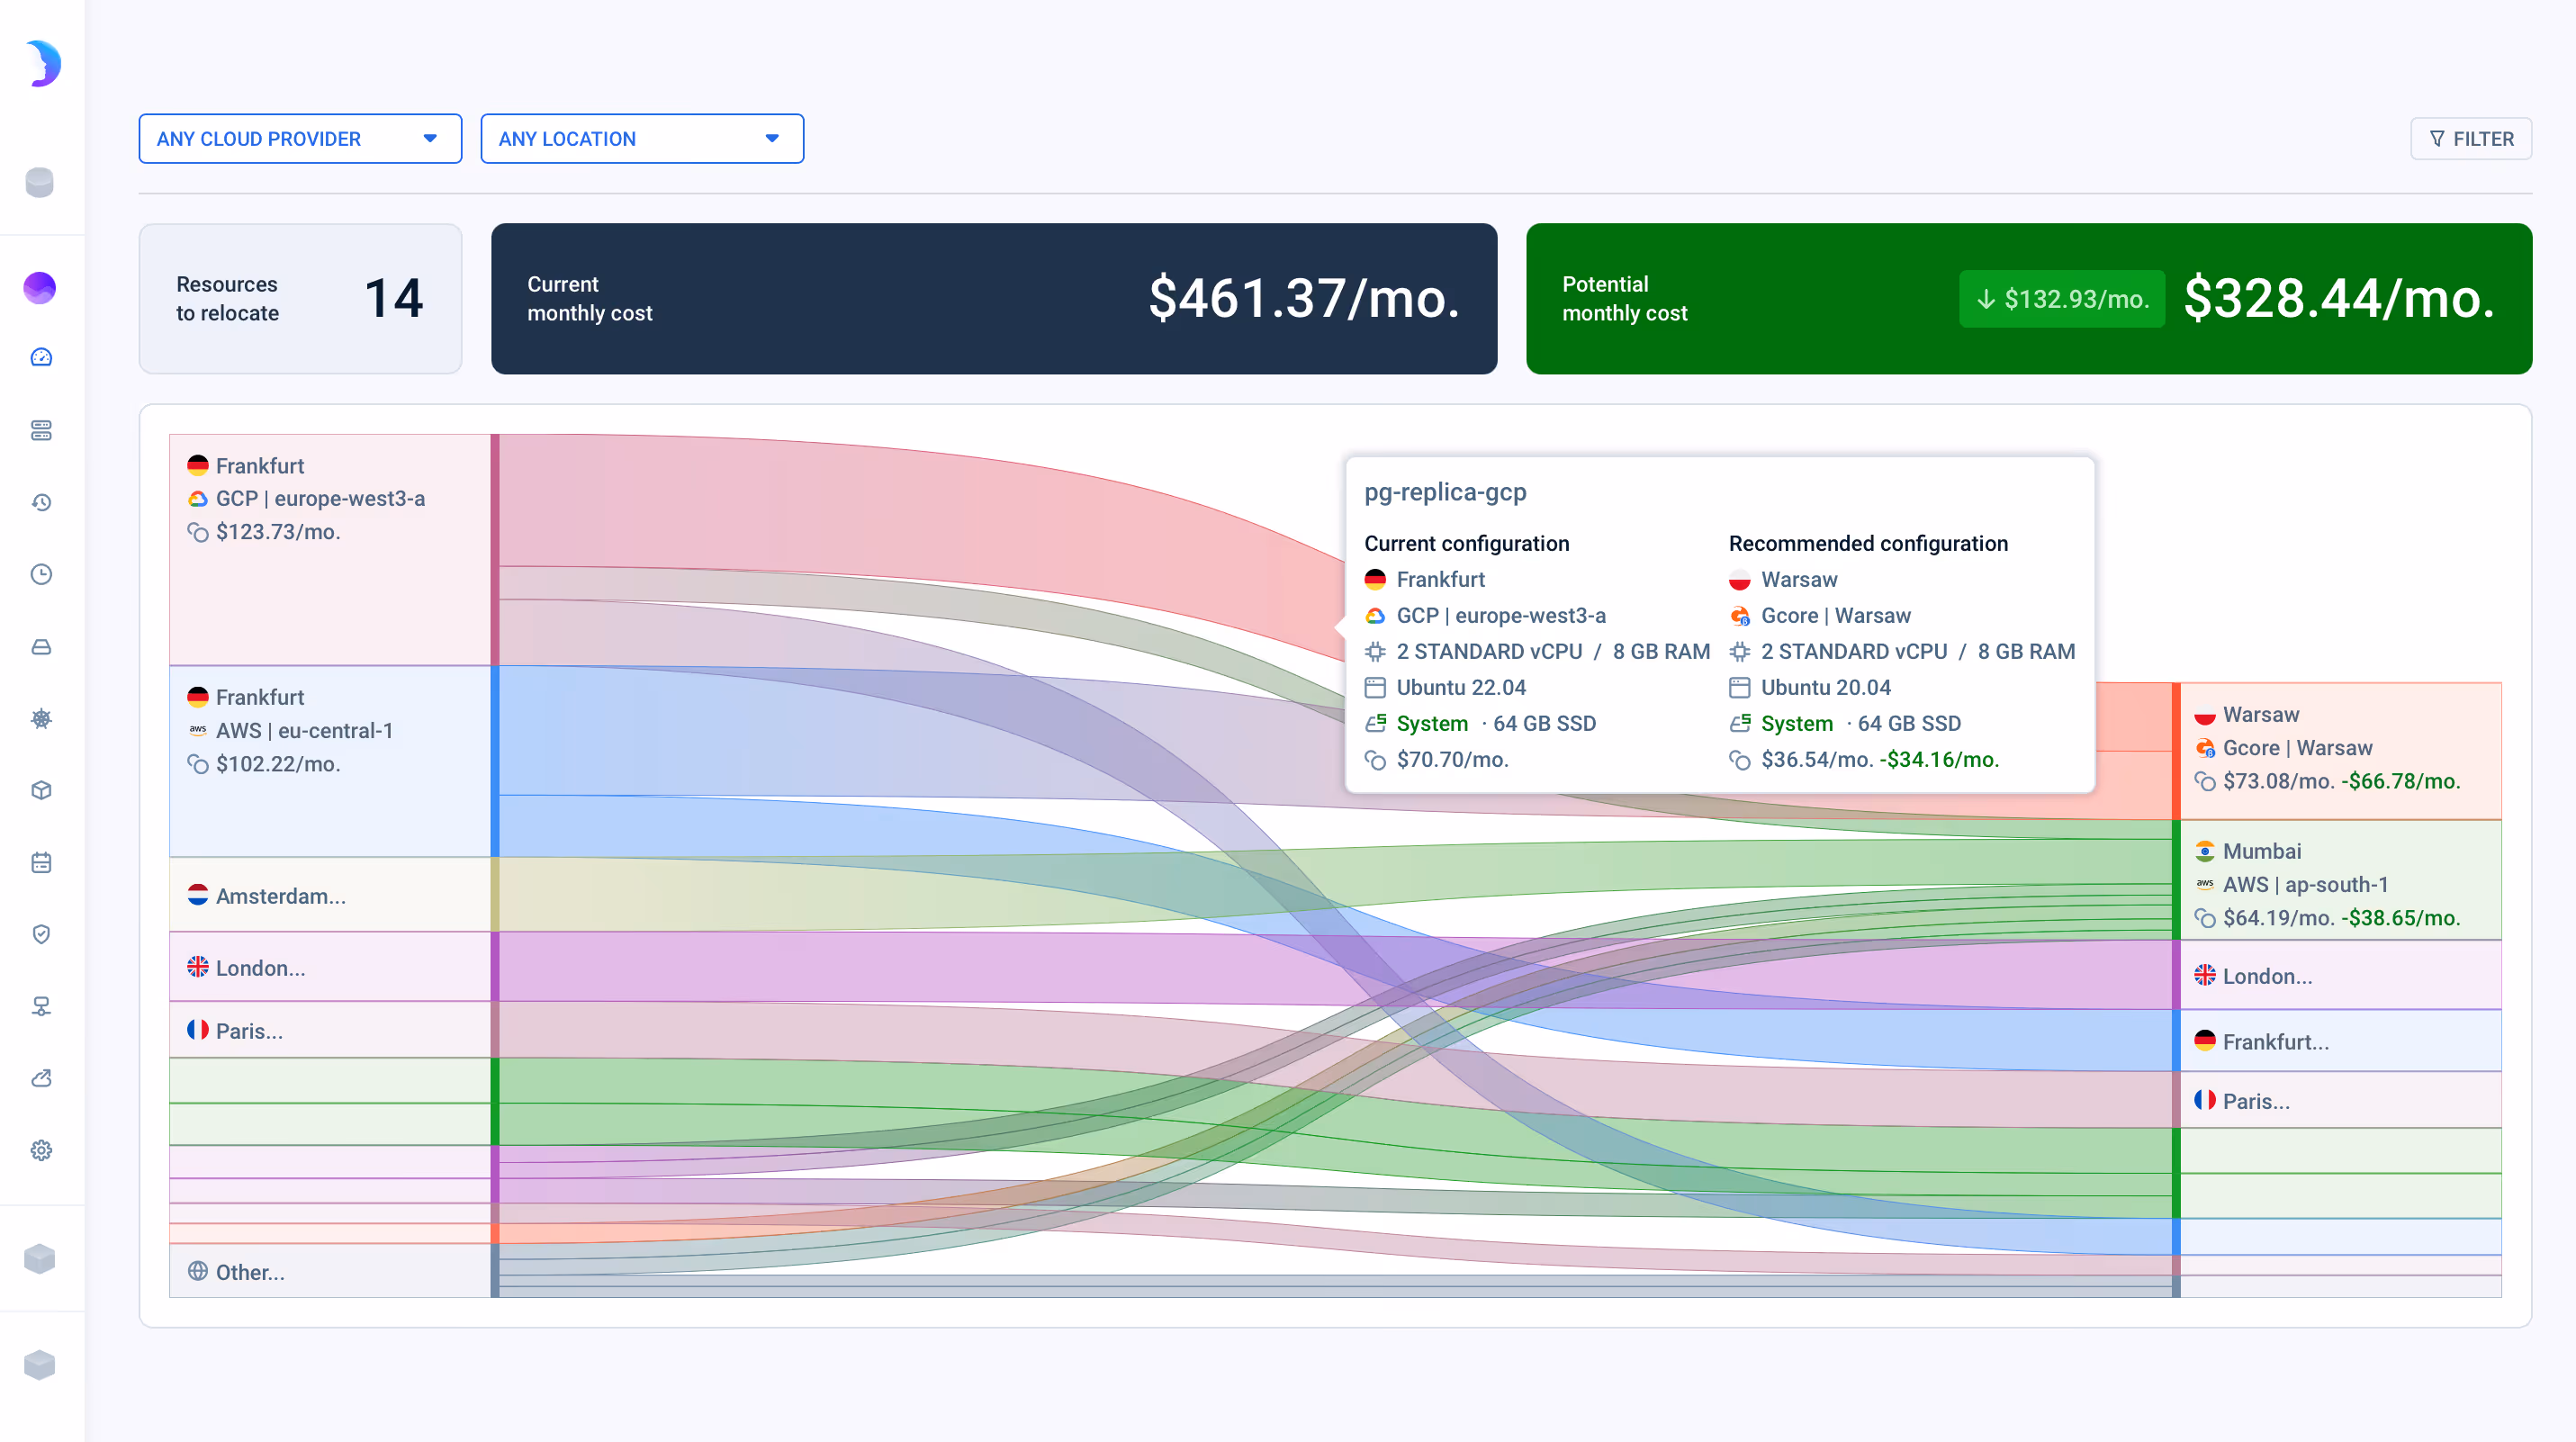
Task: Click the -$34.16/mo. savings text in tooltip
Action: pyautogui.click(x=1939, y=759)
